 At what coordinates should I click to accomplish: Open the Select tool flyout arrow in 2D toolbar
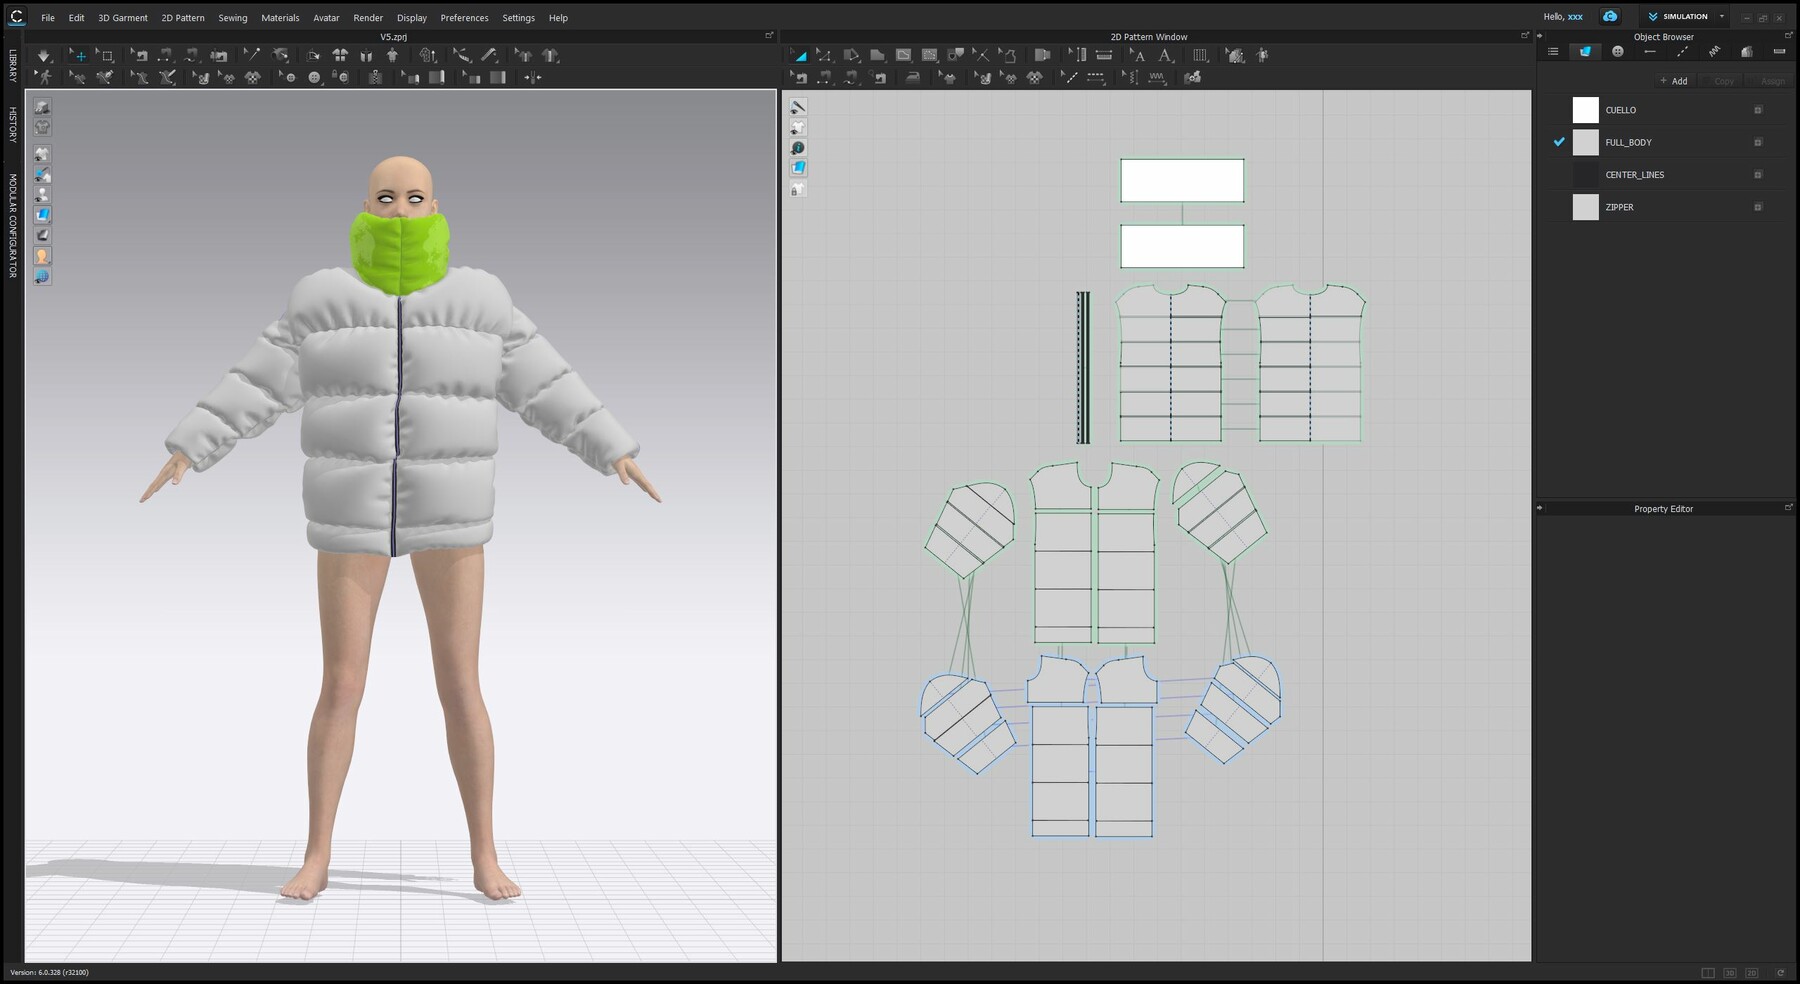pyautogui.click(x=808, y=63)
